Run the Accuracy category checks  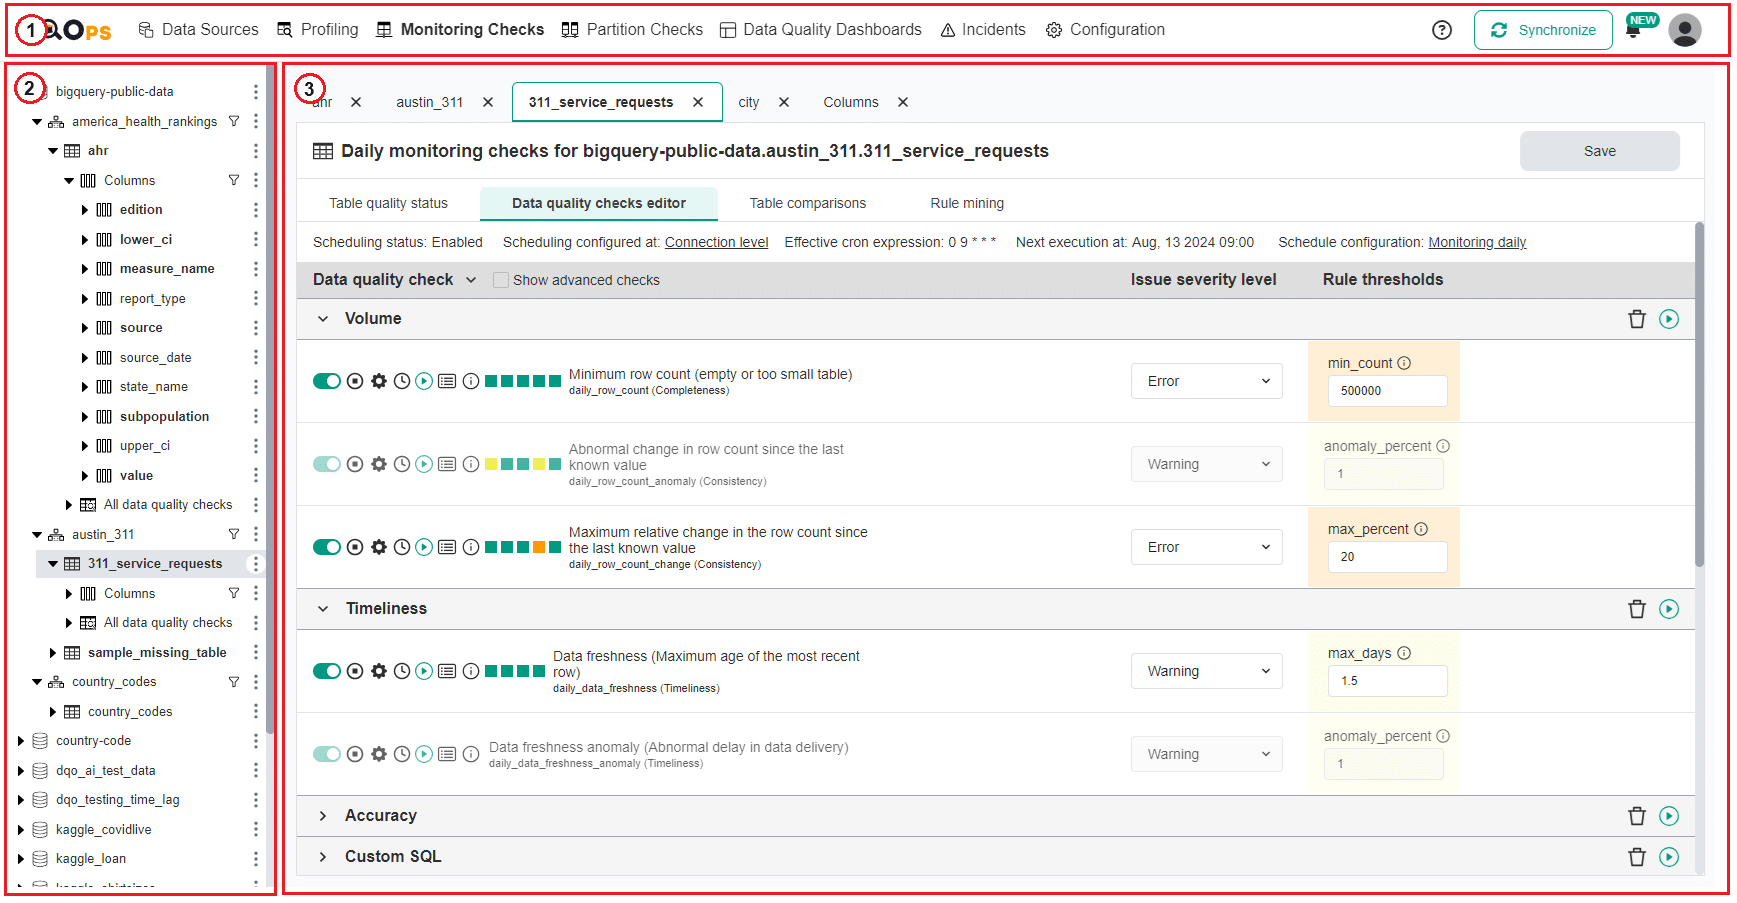coord(1668,816)
